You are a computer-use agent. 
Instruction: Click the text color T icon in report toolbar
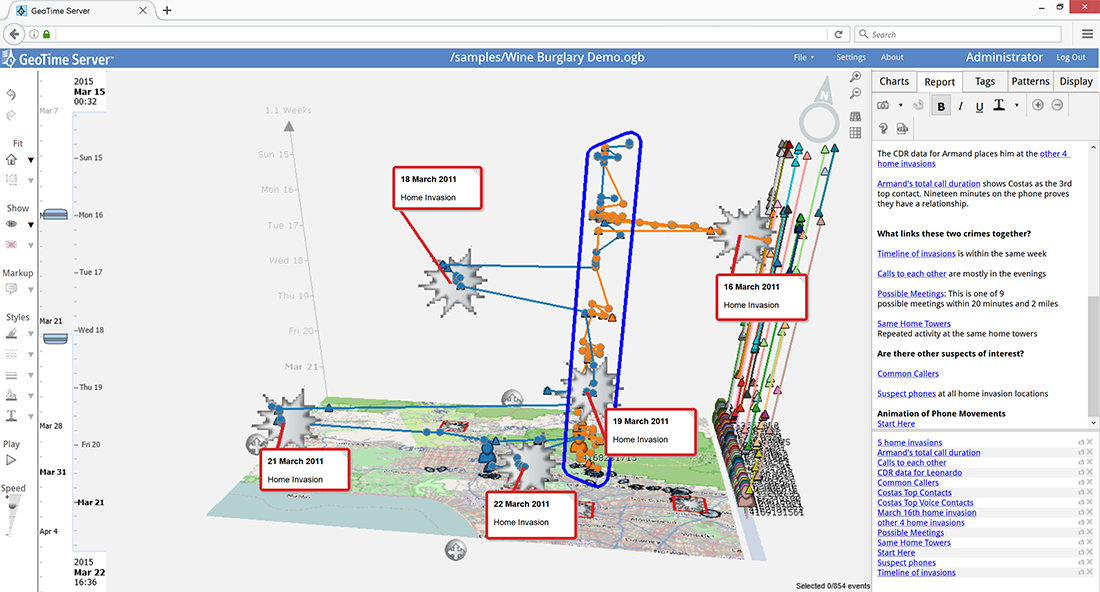(999, 105)
